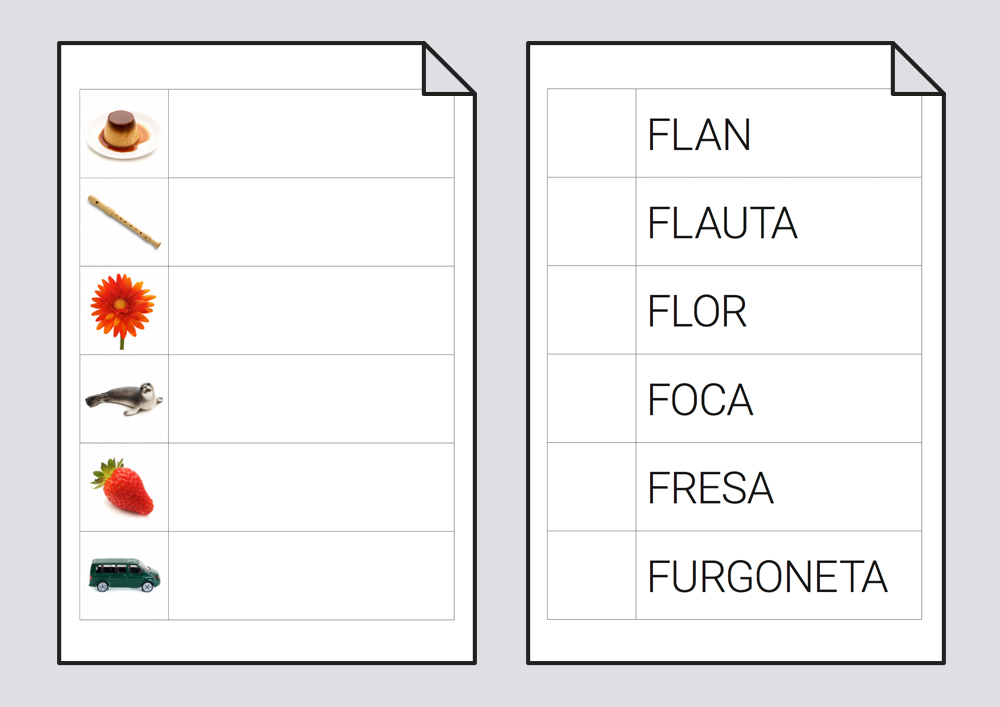Click the orange flower picture
1000x707 pixels.
pos(123,309)
